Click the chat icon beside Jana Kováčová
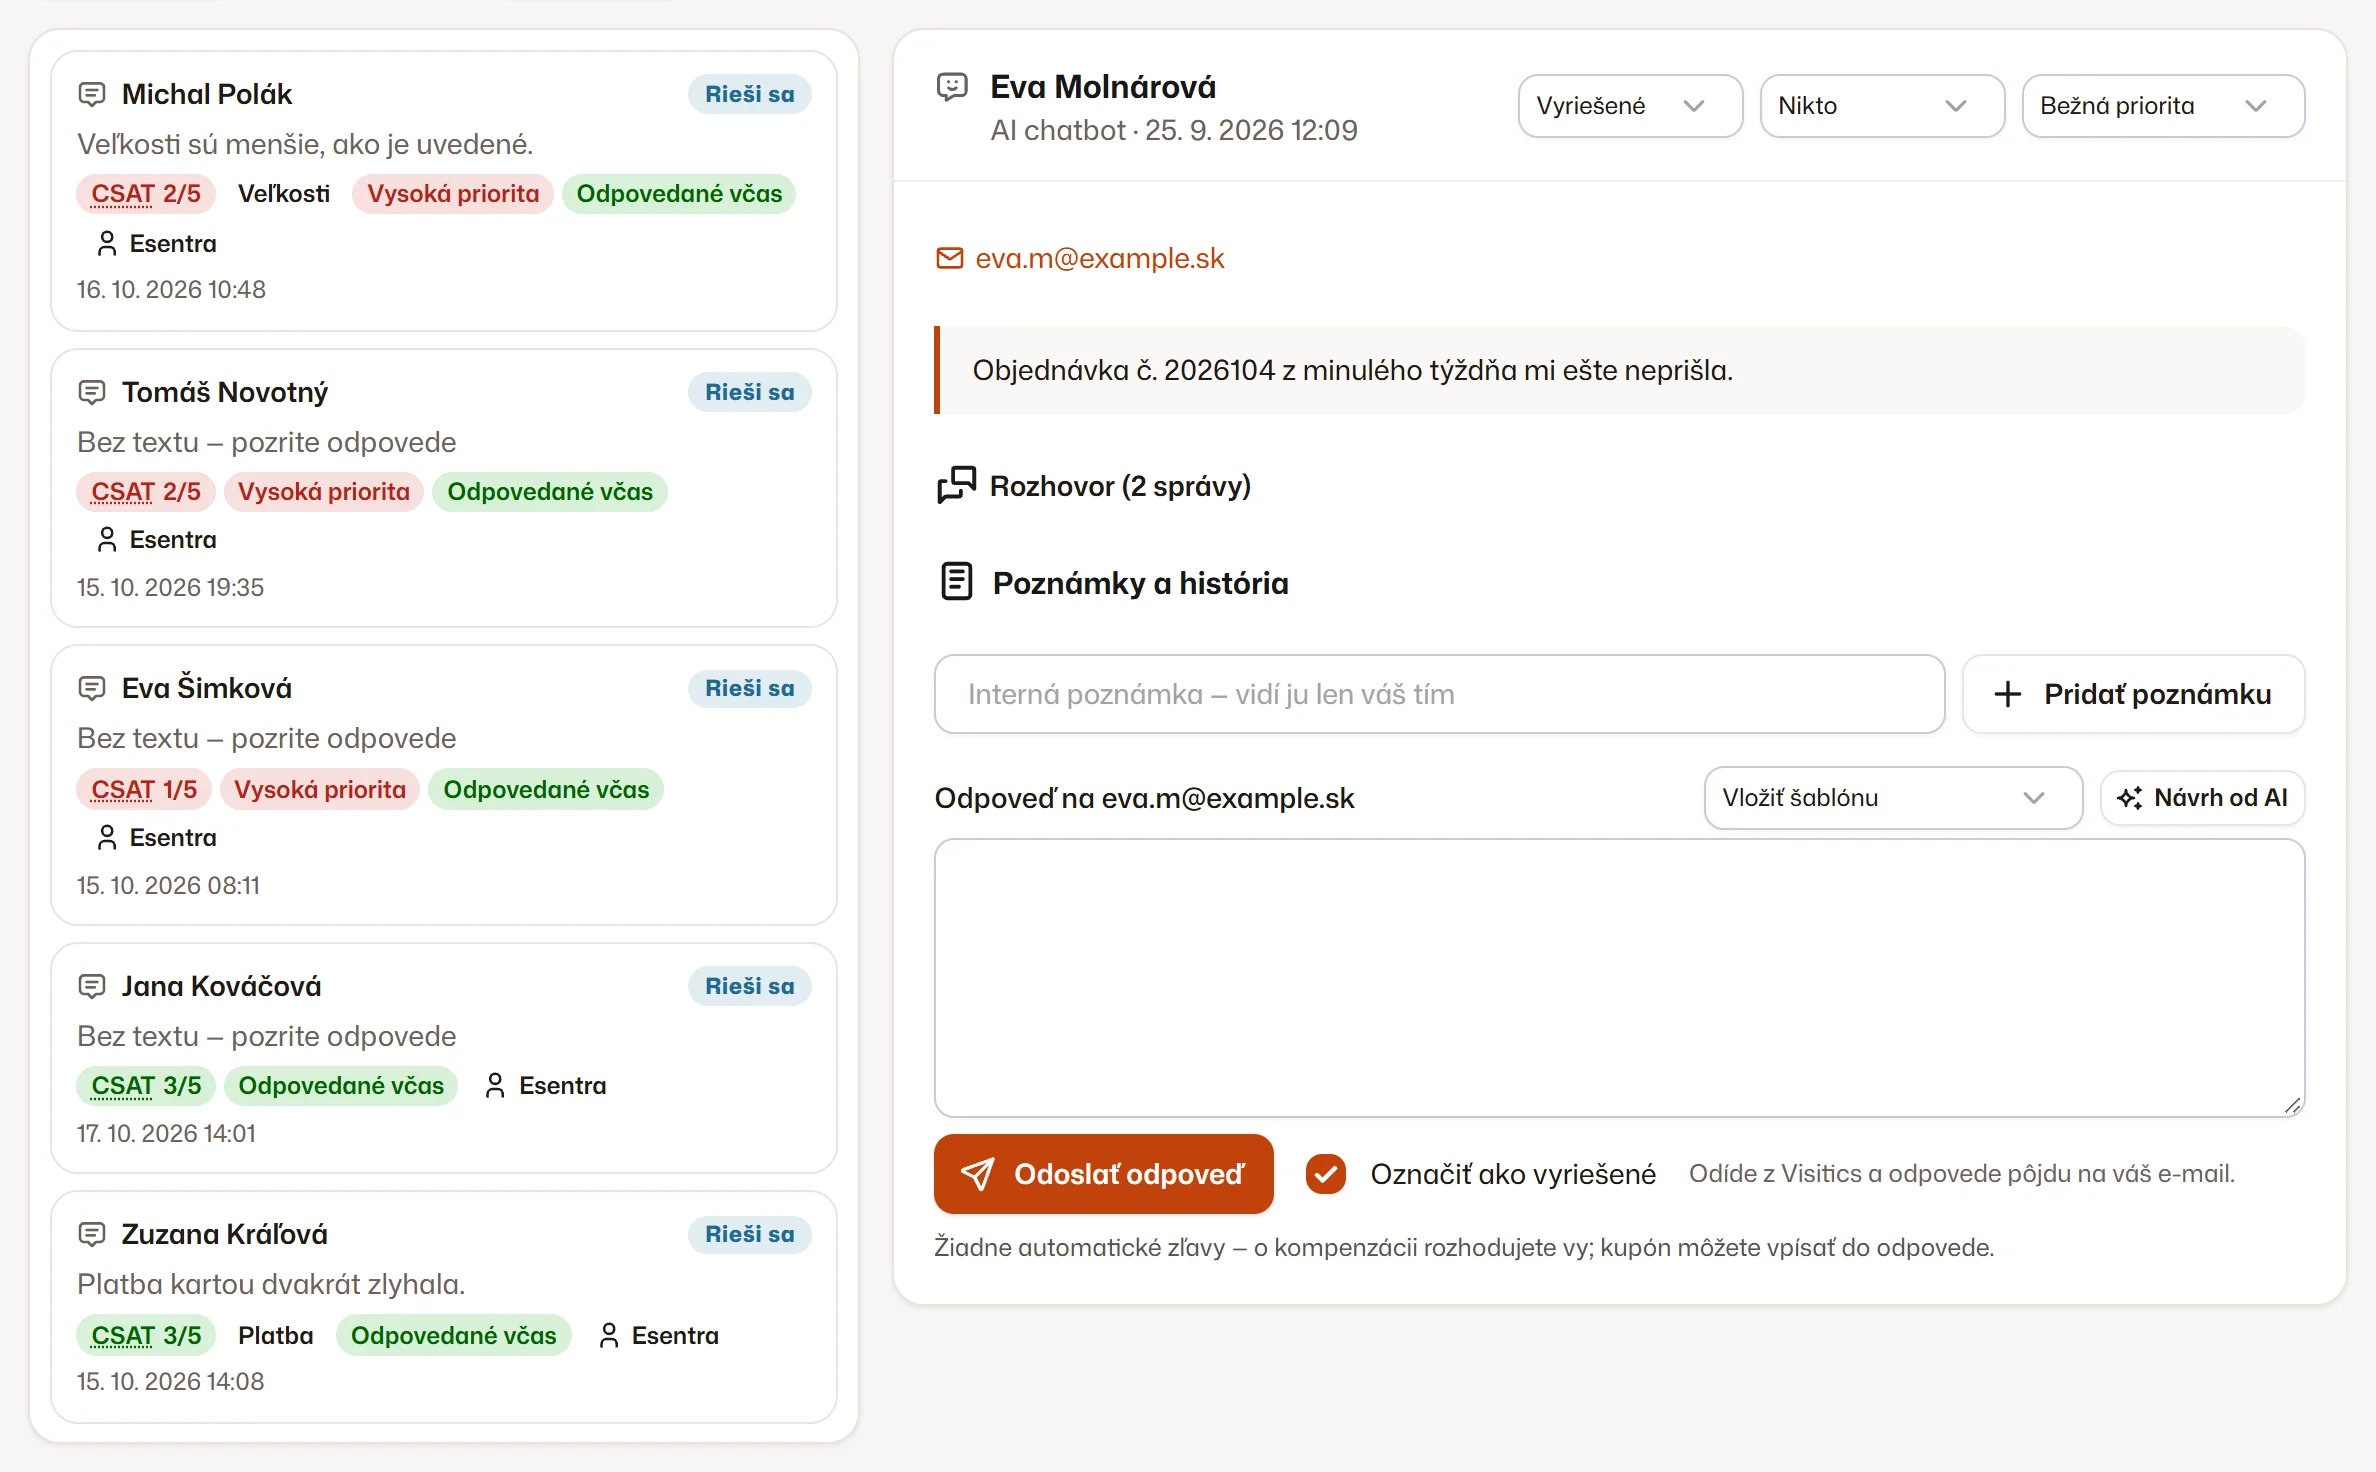 coord(91,987)
